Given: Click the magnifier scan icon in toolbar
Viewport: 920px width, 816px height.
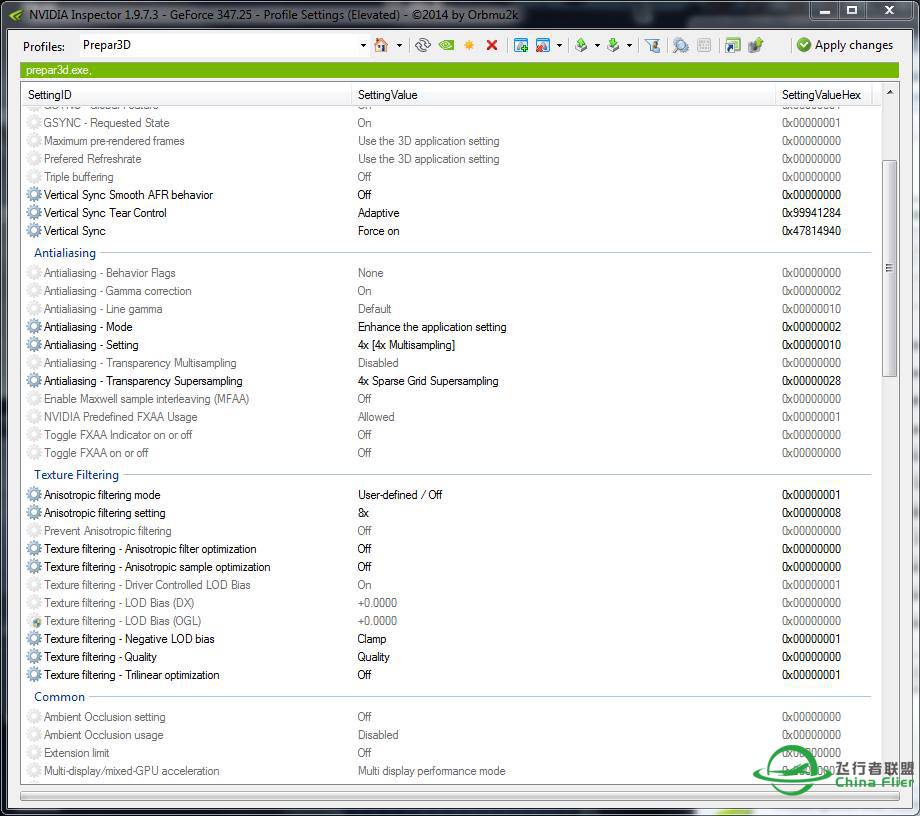Looking at the screenshot, I should (x=680, y=45).
